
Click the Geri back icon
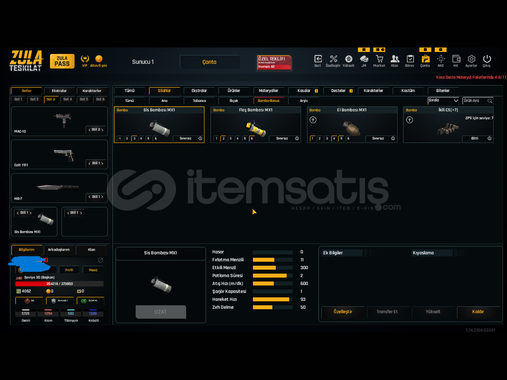[318, 61]
